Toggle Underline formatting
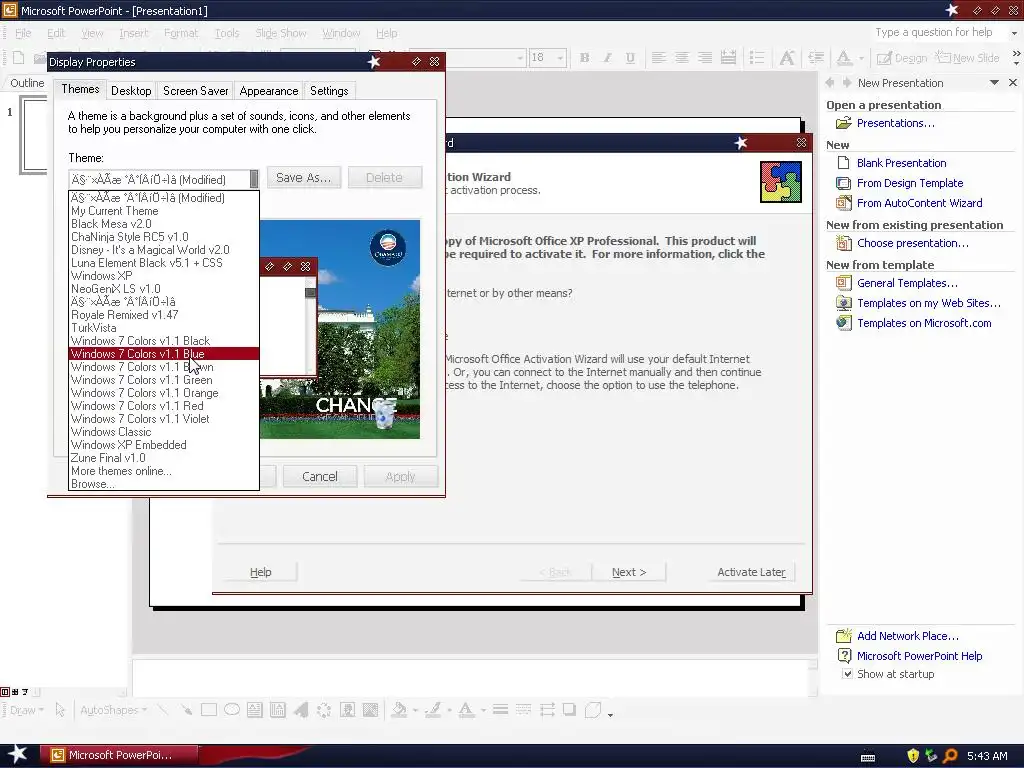This screenshot has height=768, width=1024. coord(630,57)
